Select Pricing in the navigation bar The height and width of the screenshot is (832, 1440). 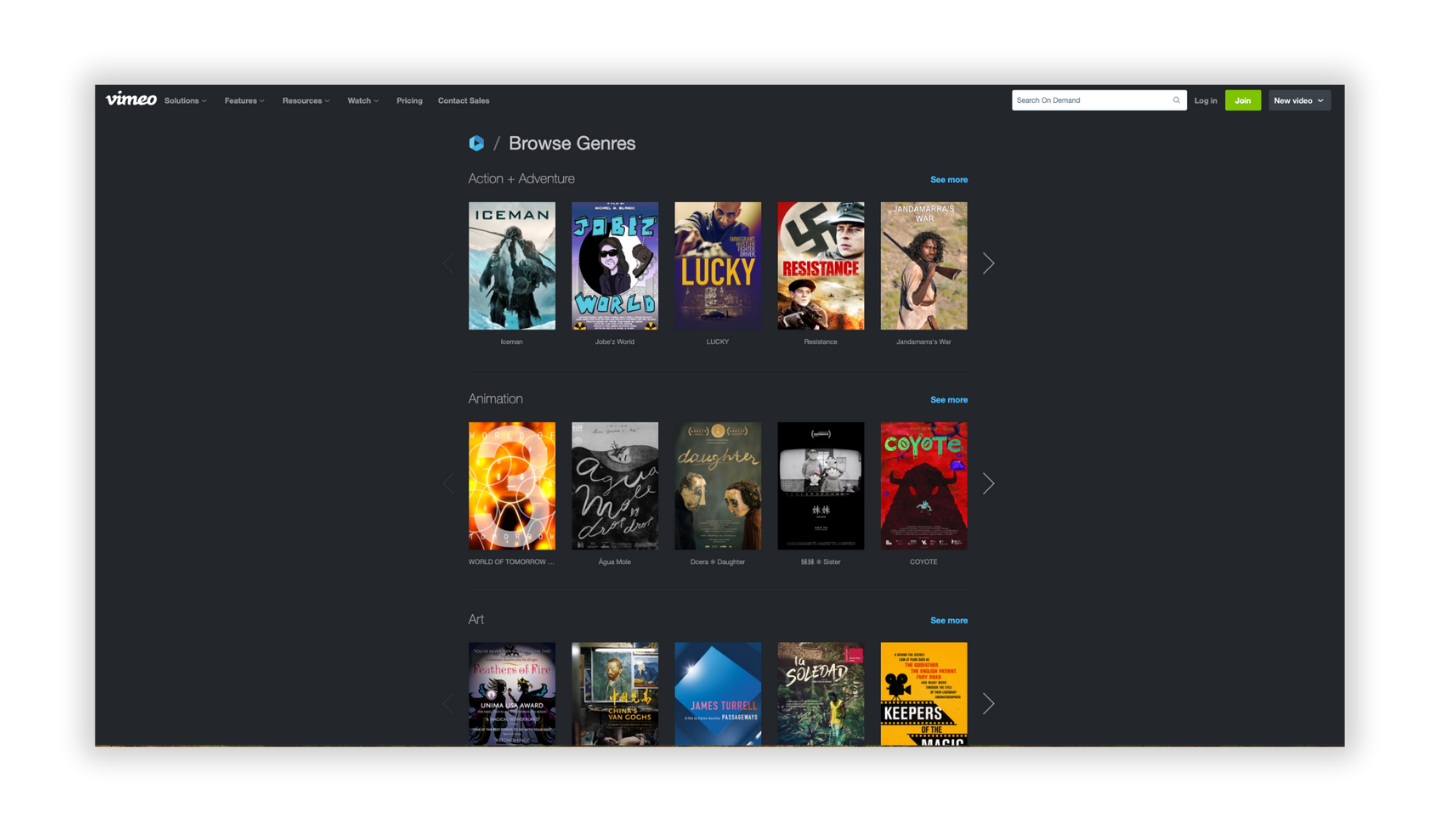coord(409,100)
